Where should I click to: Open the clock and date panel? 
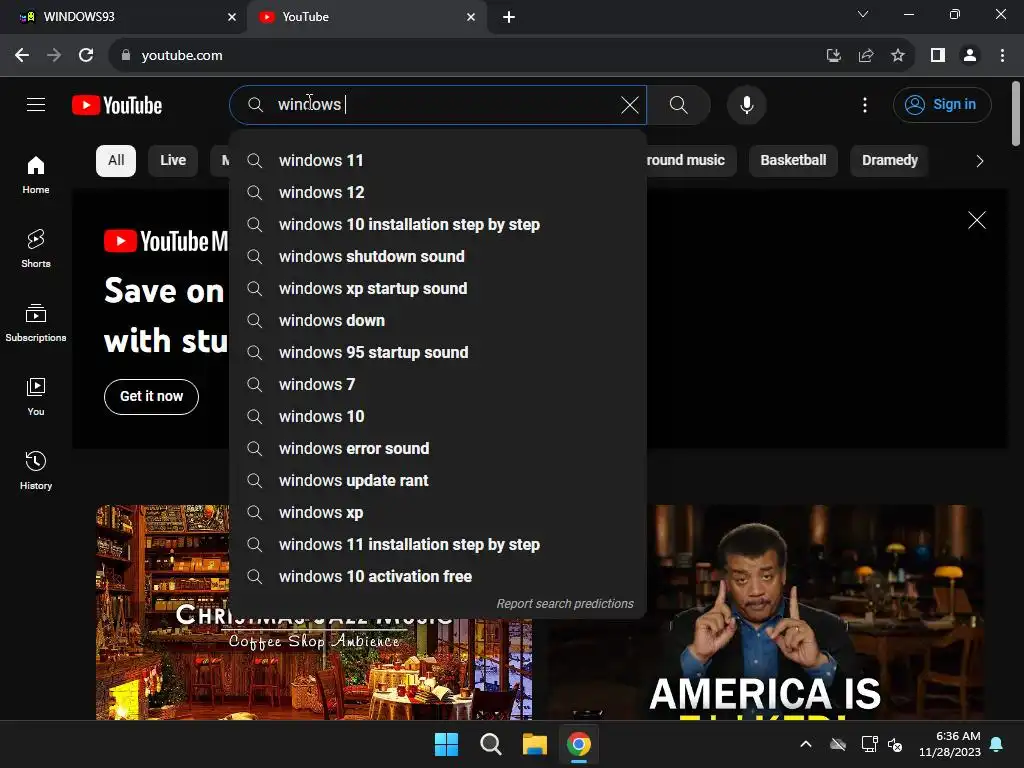pyautogui.click(x=950, y=744)
